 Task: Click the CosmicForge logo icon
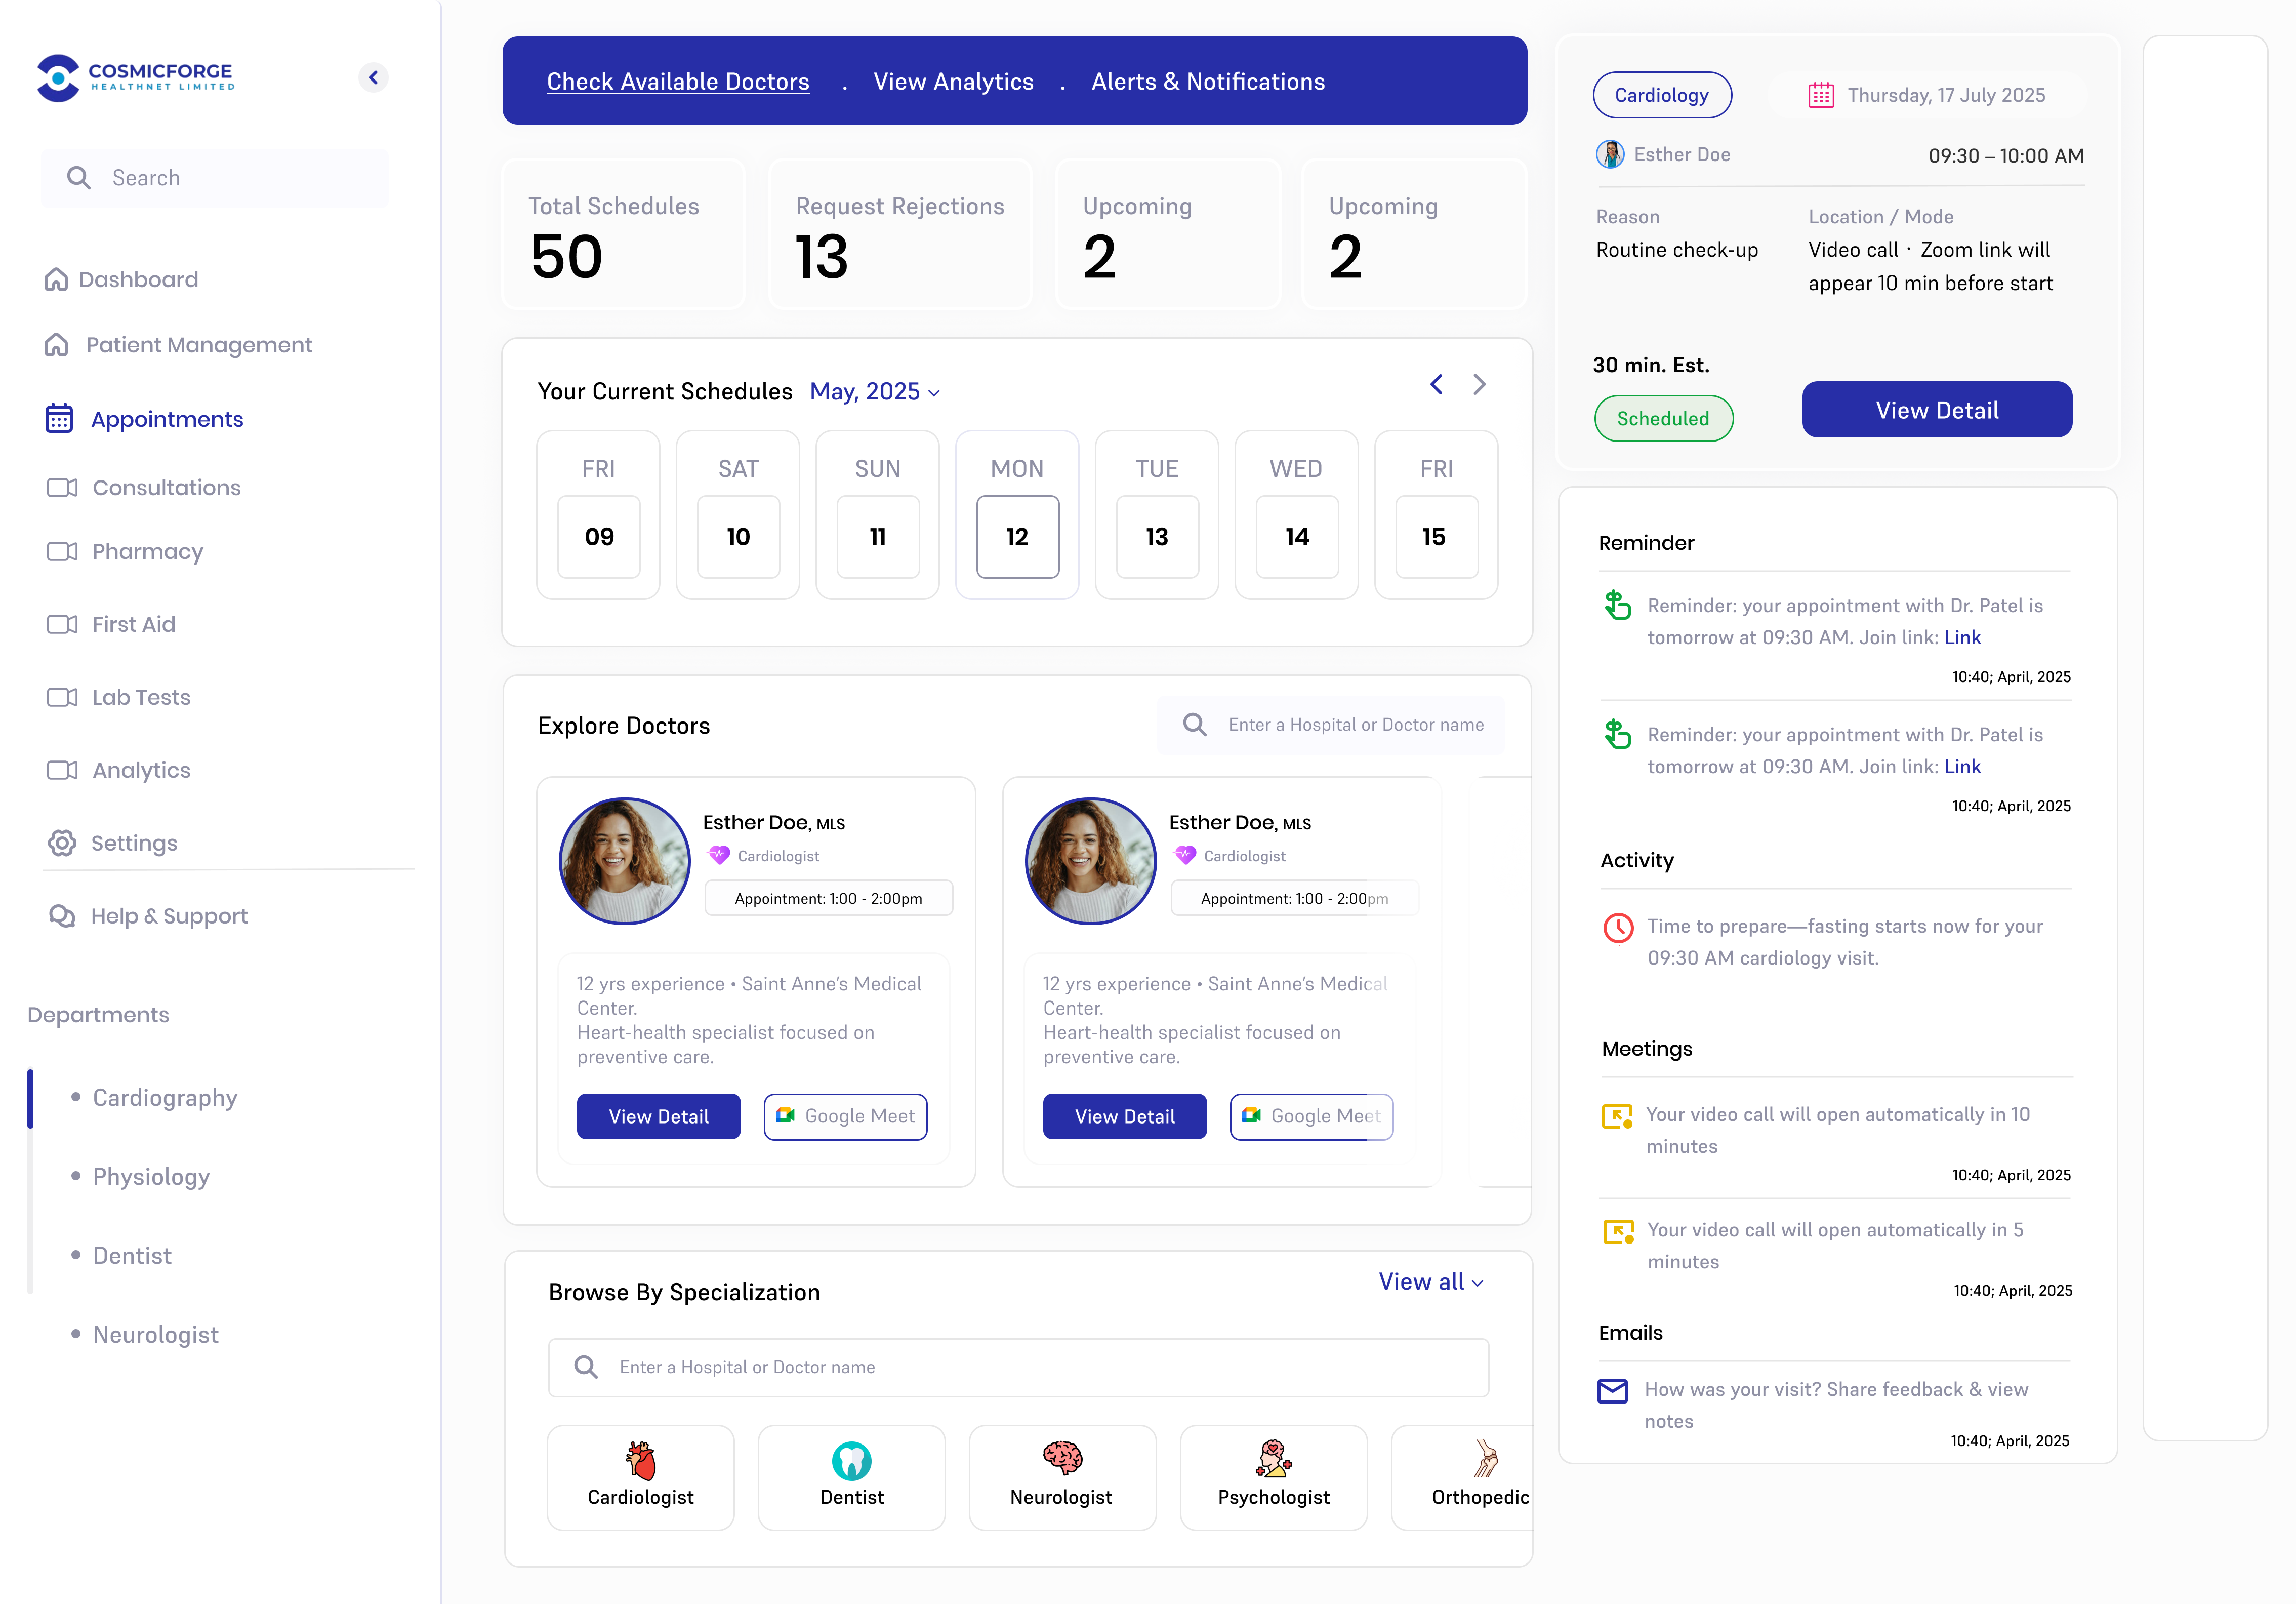[58, 77]
